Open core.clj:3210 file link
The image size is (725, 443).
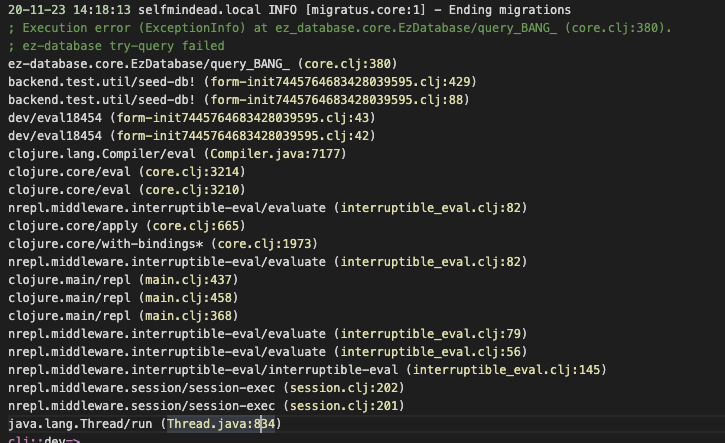click(192, 190)
